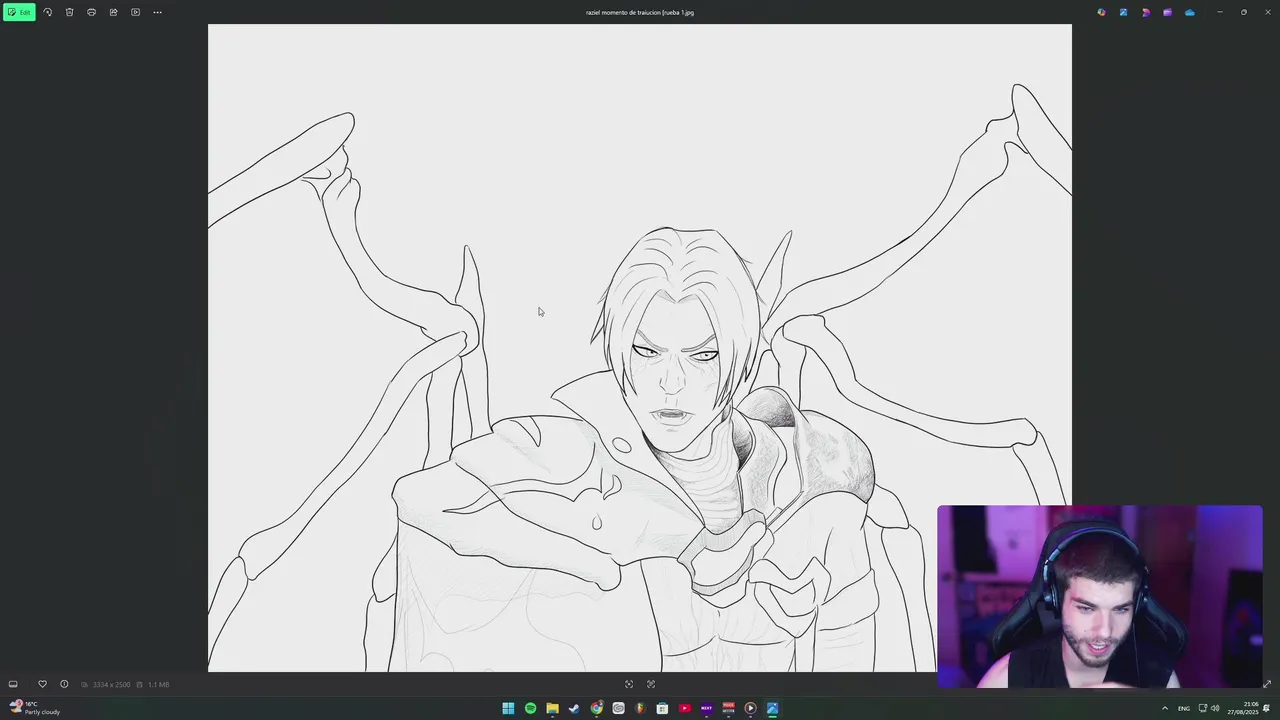Viewport: 1280px width, 720px height.
Task: Click the 1.1 MB file size
Action: coord(158,684)
